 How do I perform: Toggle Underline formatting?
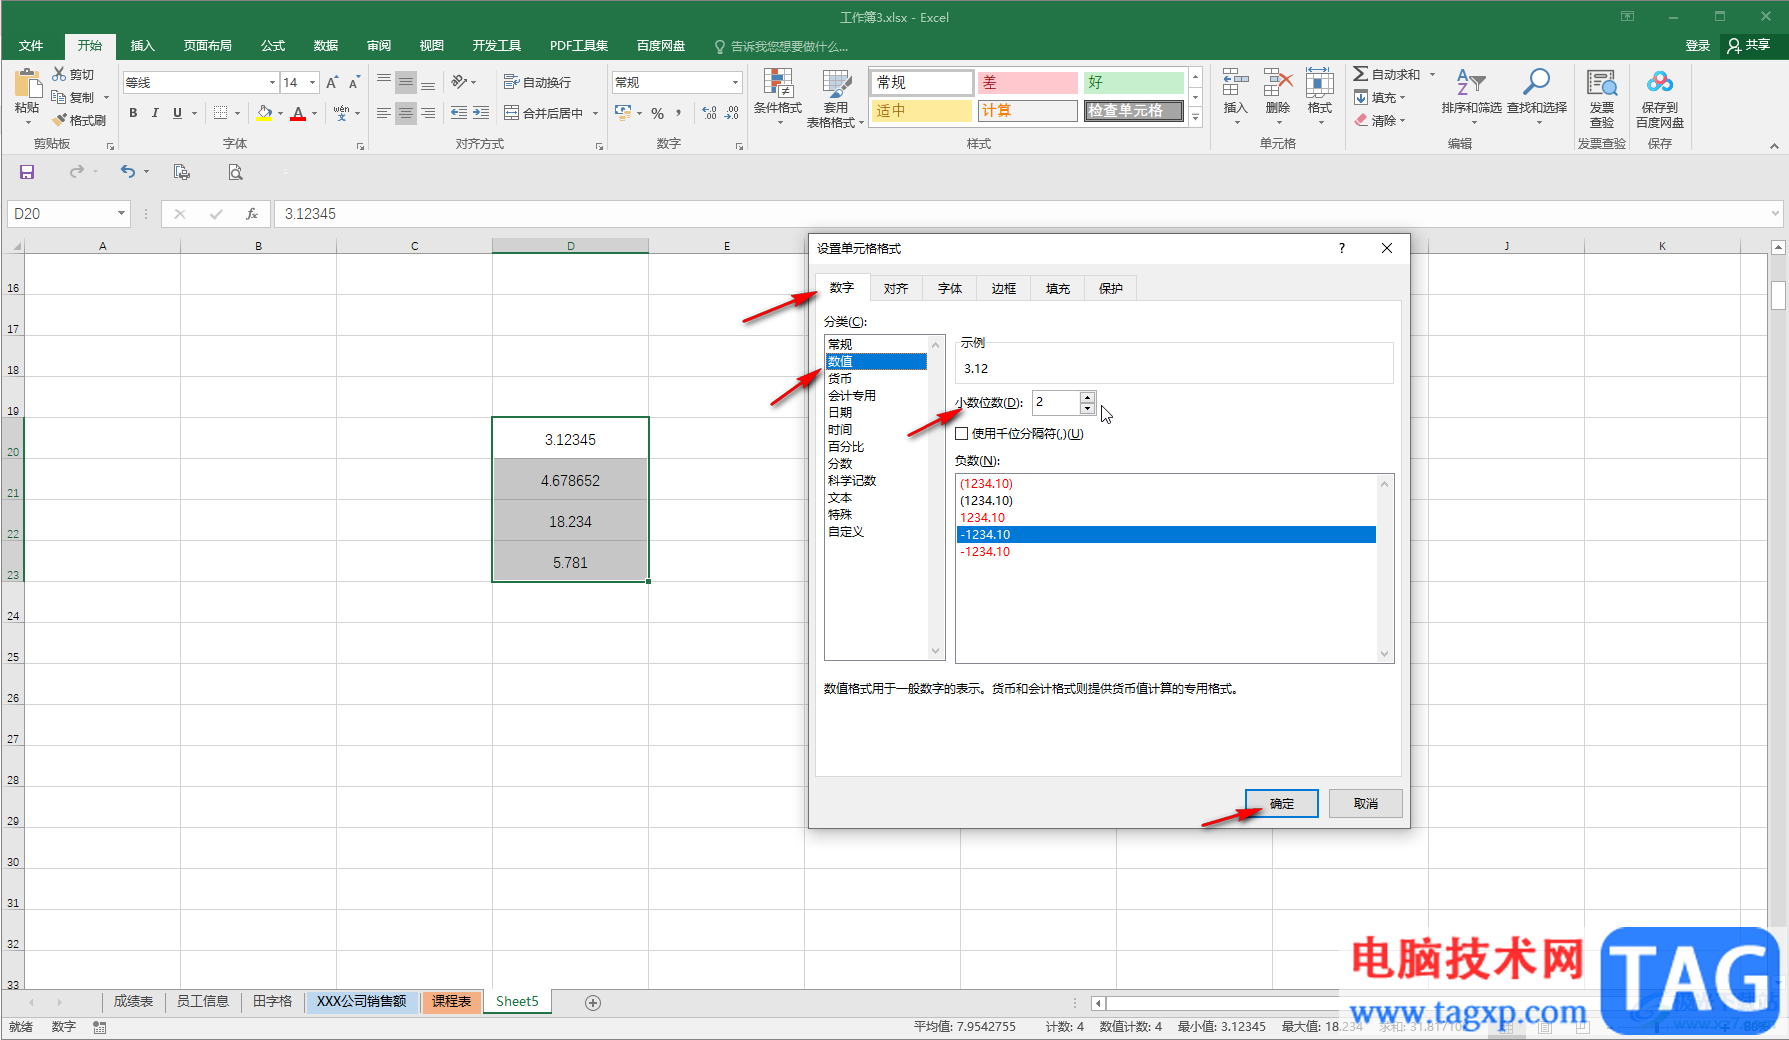coord(177,113)
